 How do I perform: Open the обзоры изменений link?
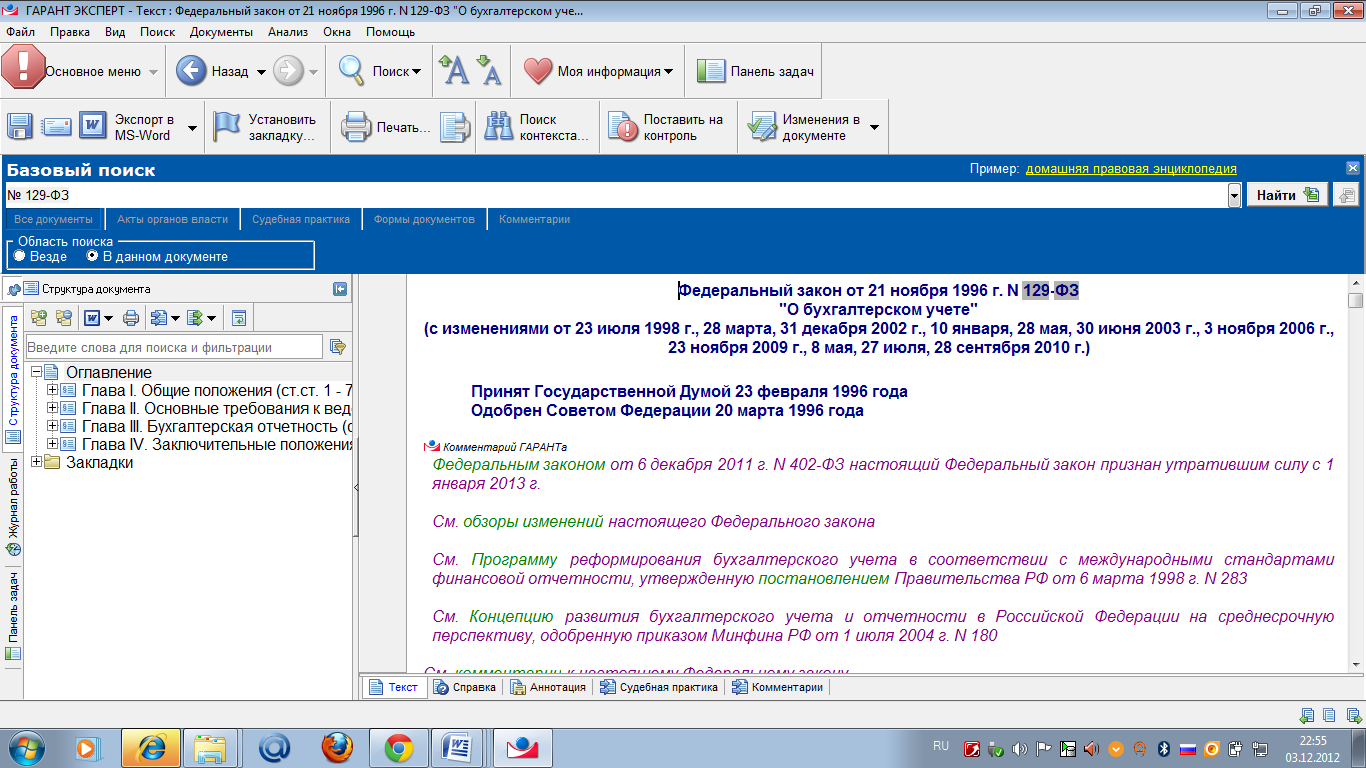(533, 521)
